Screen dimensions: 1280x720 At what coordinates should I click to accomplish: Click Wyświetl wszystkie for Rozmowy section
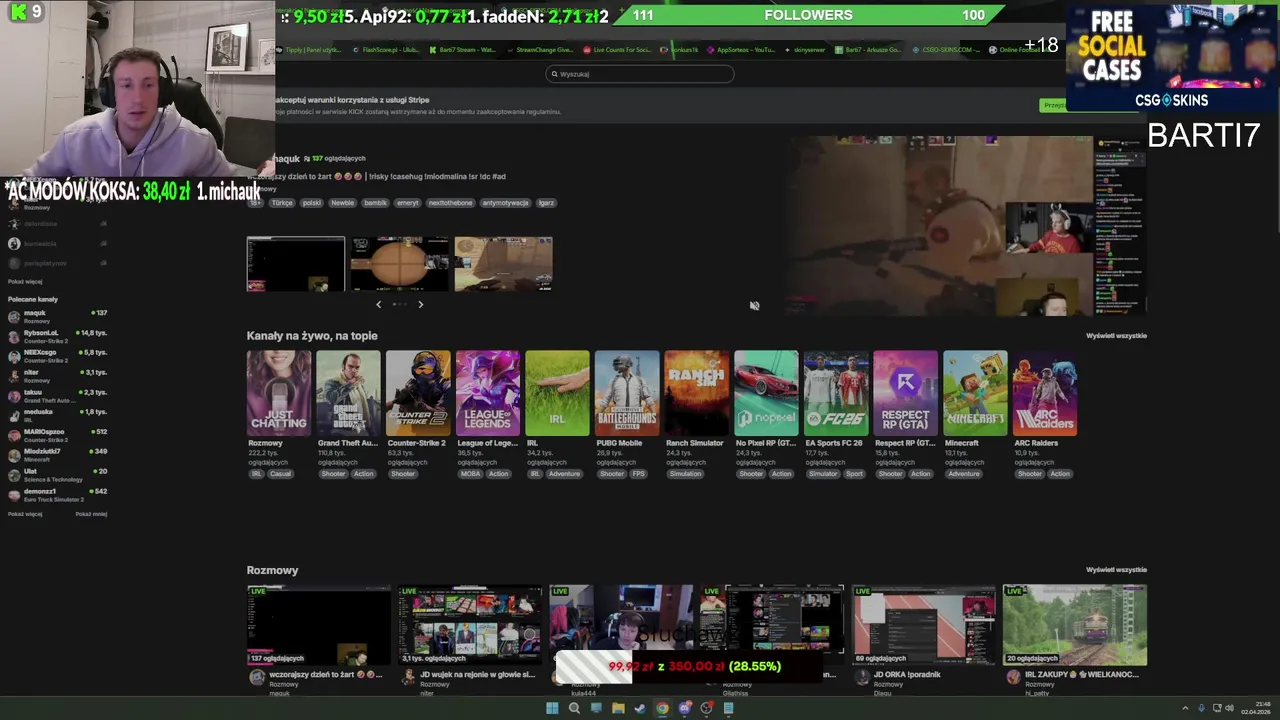coord(1116,570)
